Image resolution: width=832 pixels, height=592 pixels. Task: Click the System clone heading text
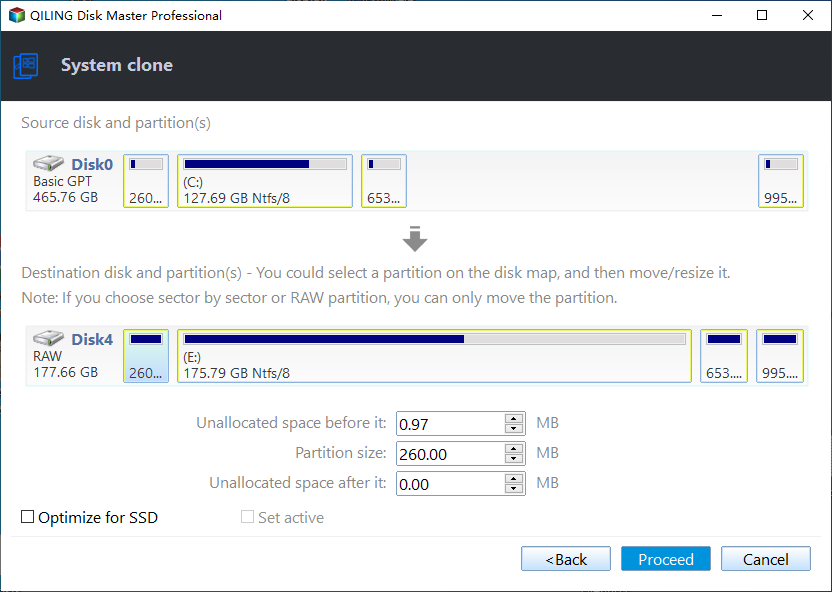(117, 65)
